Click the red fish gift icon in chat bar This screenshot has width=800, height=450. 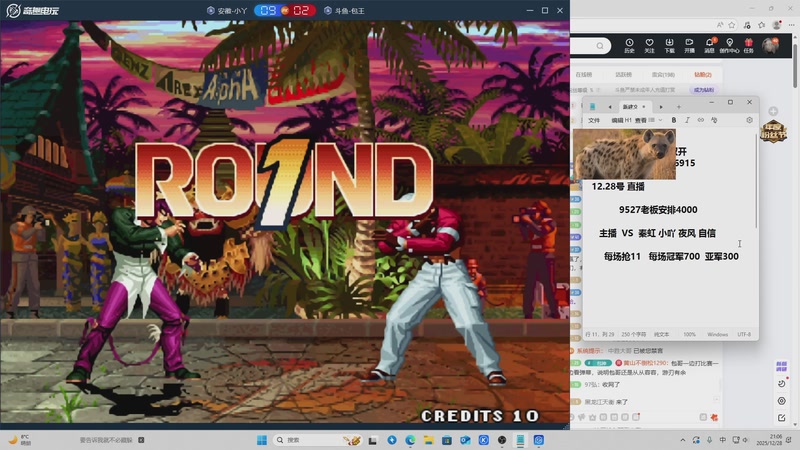tap(714, 417)
